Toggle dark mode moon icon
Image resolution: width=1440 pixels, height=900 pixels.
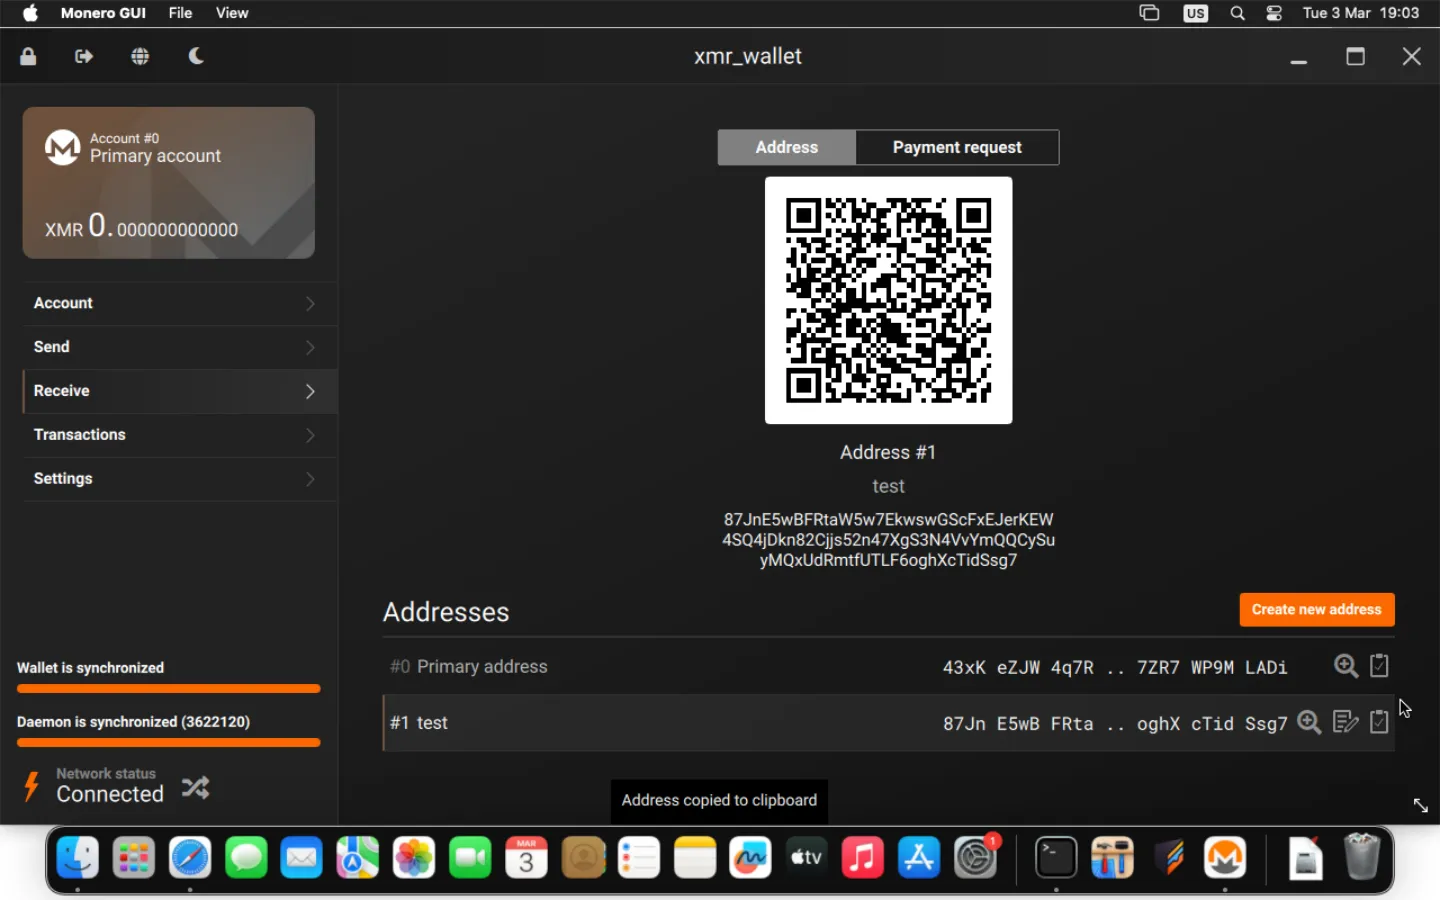click(196, 56)
